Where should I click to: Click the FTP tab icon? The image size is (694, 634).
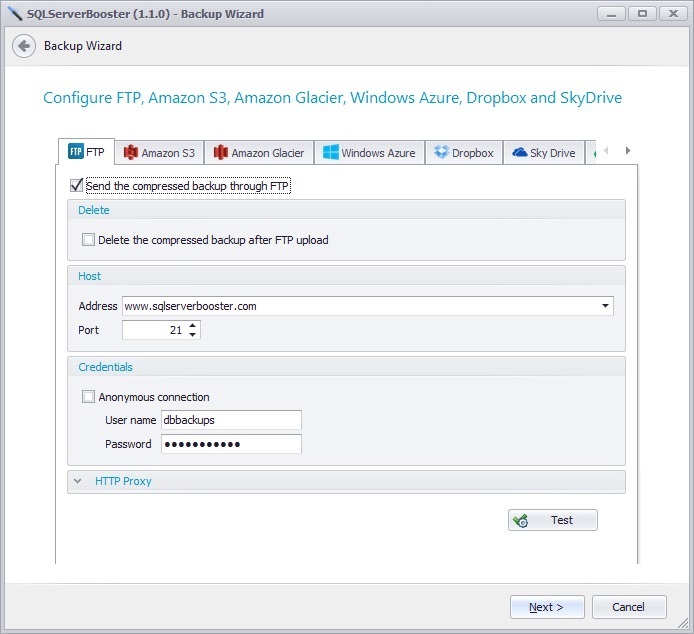[75, 151]
